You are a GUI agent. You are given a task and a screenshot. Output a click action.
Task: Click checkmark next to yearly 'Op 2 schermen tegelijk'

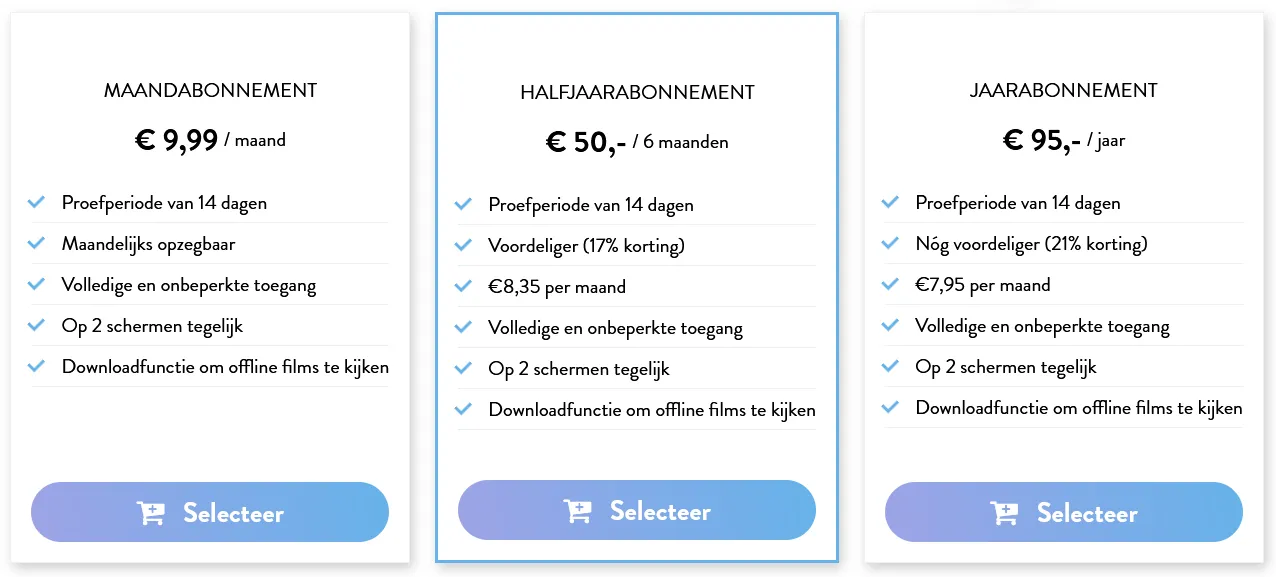click(890, 366)
